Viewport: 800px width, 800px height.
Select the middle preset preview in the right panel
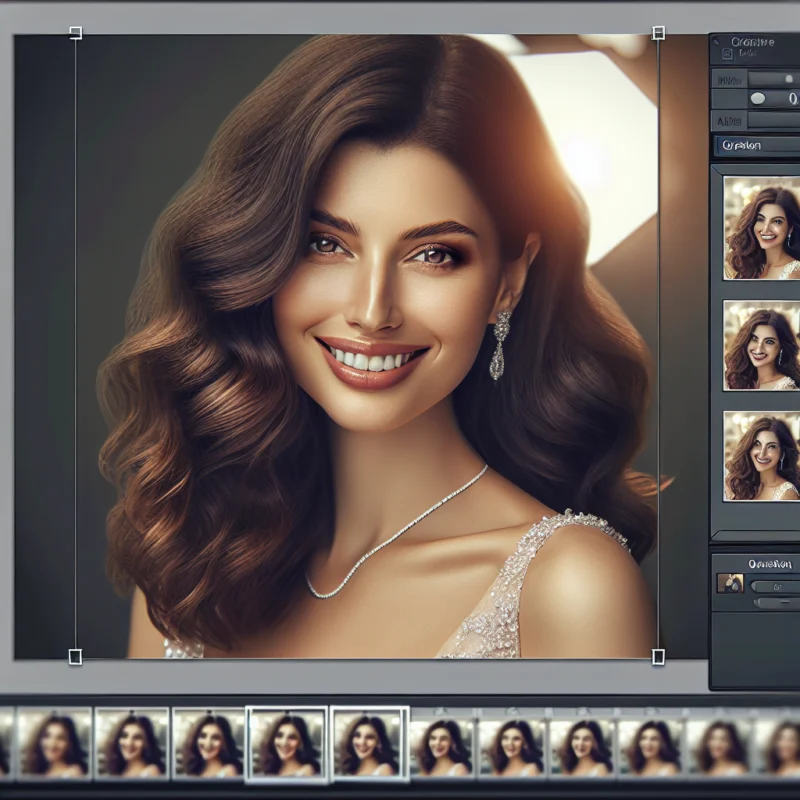click(x=762, y=344)
